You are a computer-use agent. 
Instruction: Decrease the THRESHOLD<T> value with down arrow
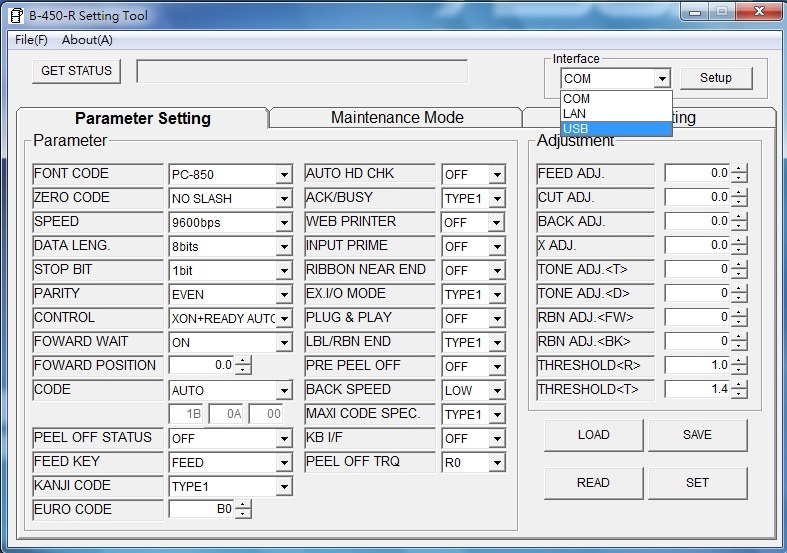click(739, 394)
